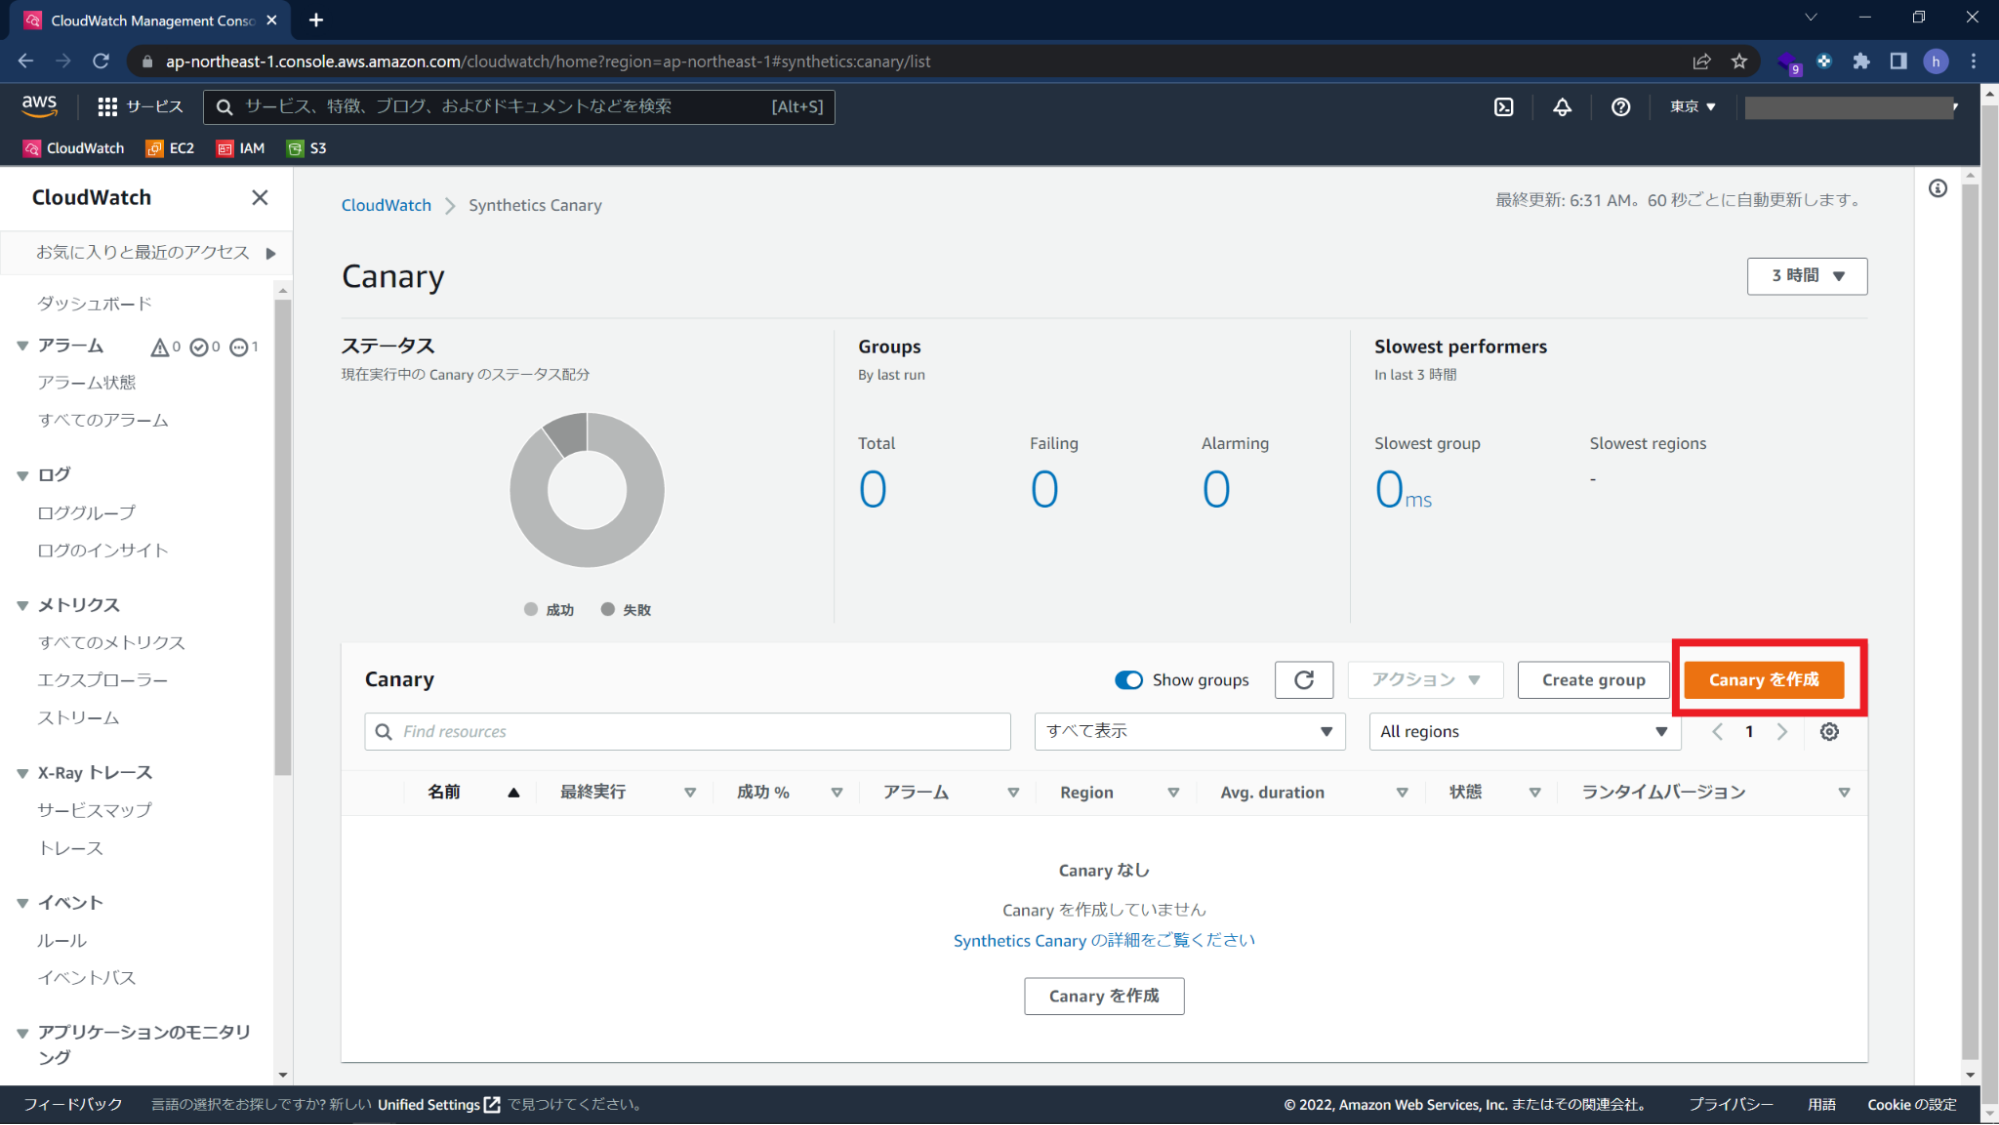
Task: Open new browser tab
Action: tap(316, 20)
